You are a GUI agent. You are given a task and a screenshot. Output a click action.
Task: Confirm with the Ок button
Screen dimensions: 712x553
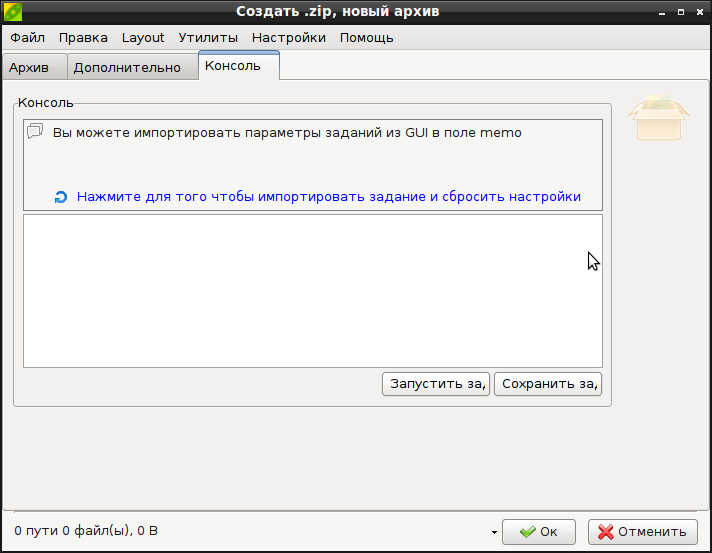539,532
